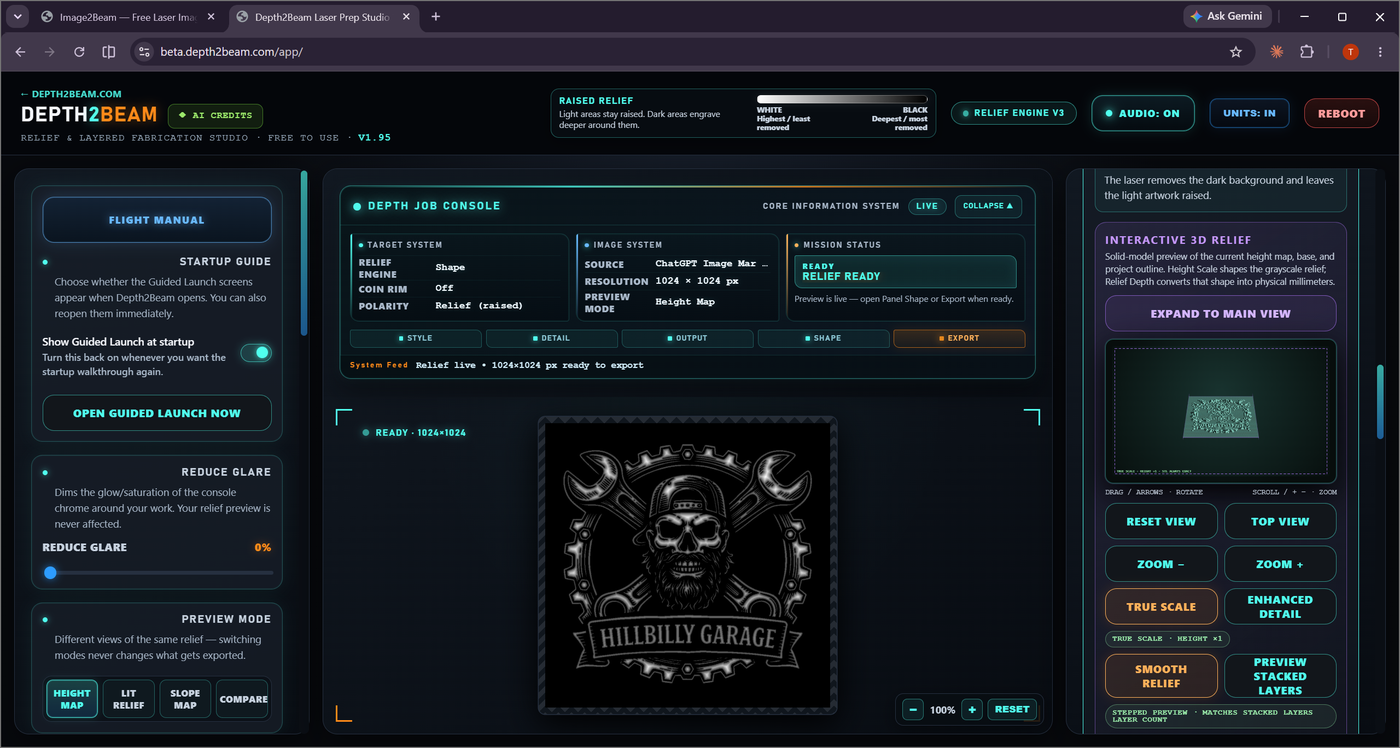The height and width of the screenshot is (748, 1400).
Task: Bookmark this page with the star icon
Action: coord(1236,52)
